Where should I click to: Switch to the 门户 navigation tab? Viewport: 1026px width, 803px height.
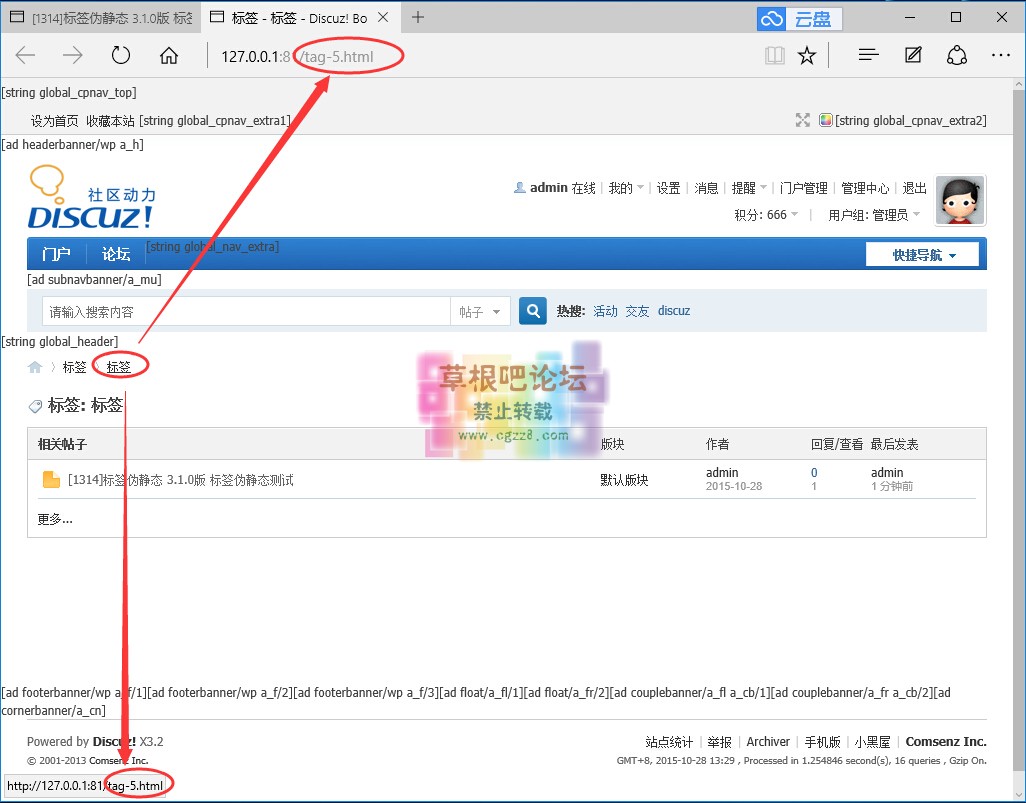tap(56, 253)
